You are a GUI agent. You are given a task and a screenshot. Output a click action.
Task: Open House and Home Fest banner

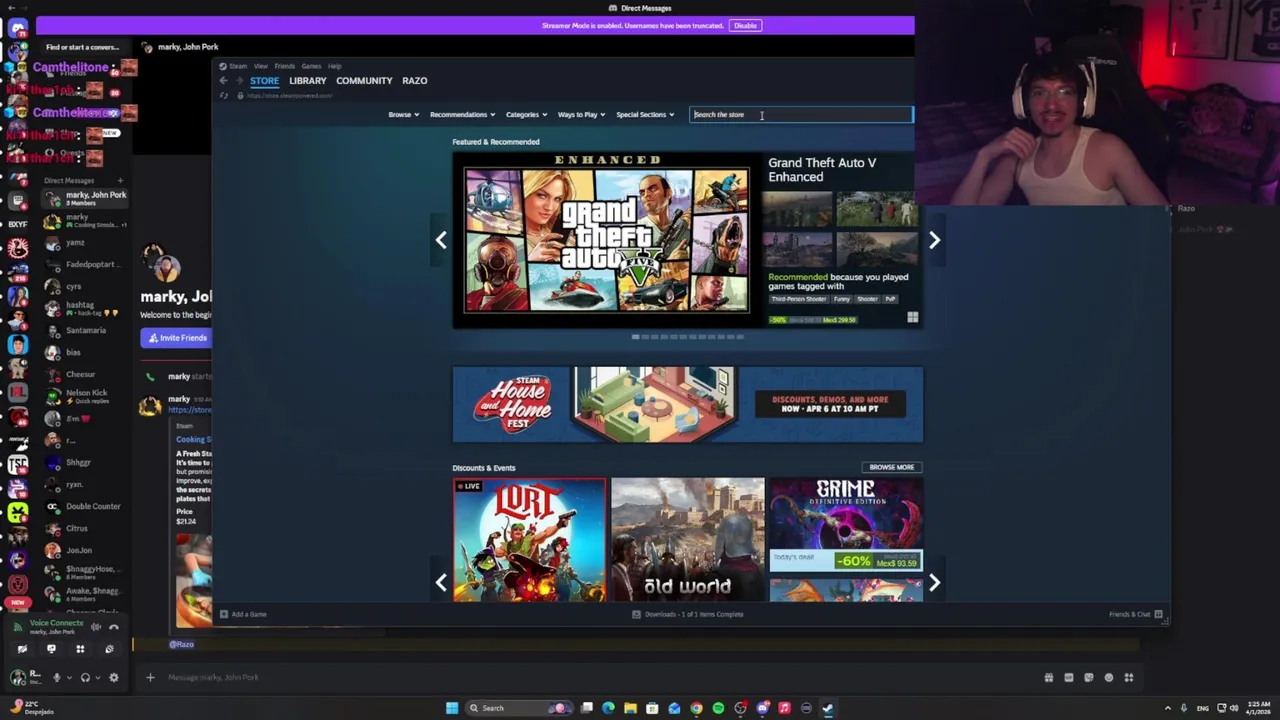click(x=688, y=404)
